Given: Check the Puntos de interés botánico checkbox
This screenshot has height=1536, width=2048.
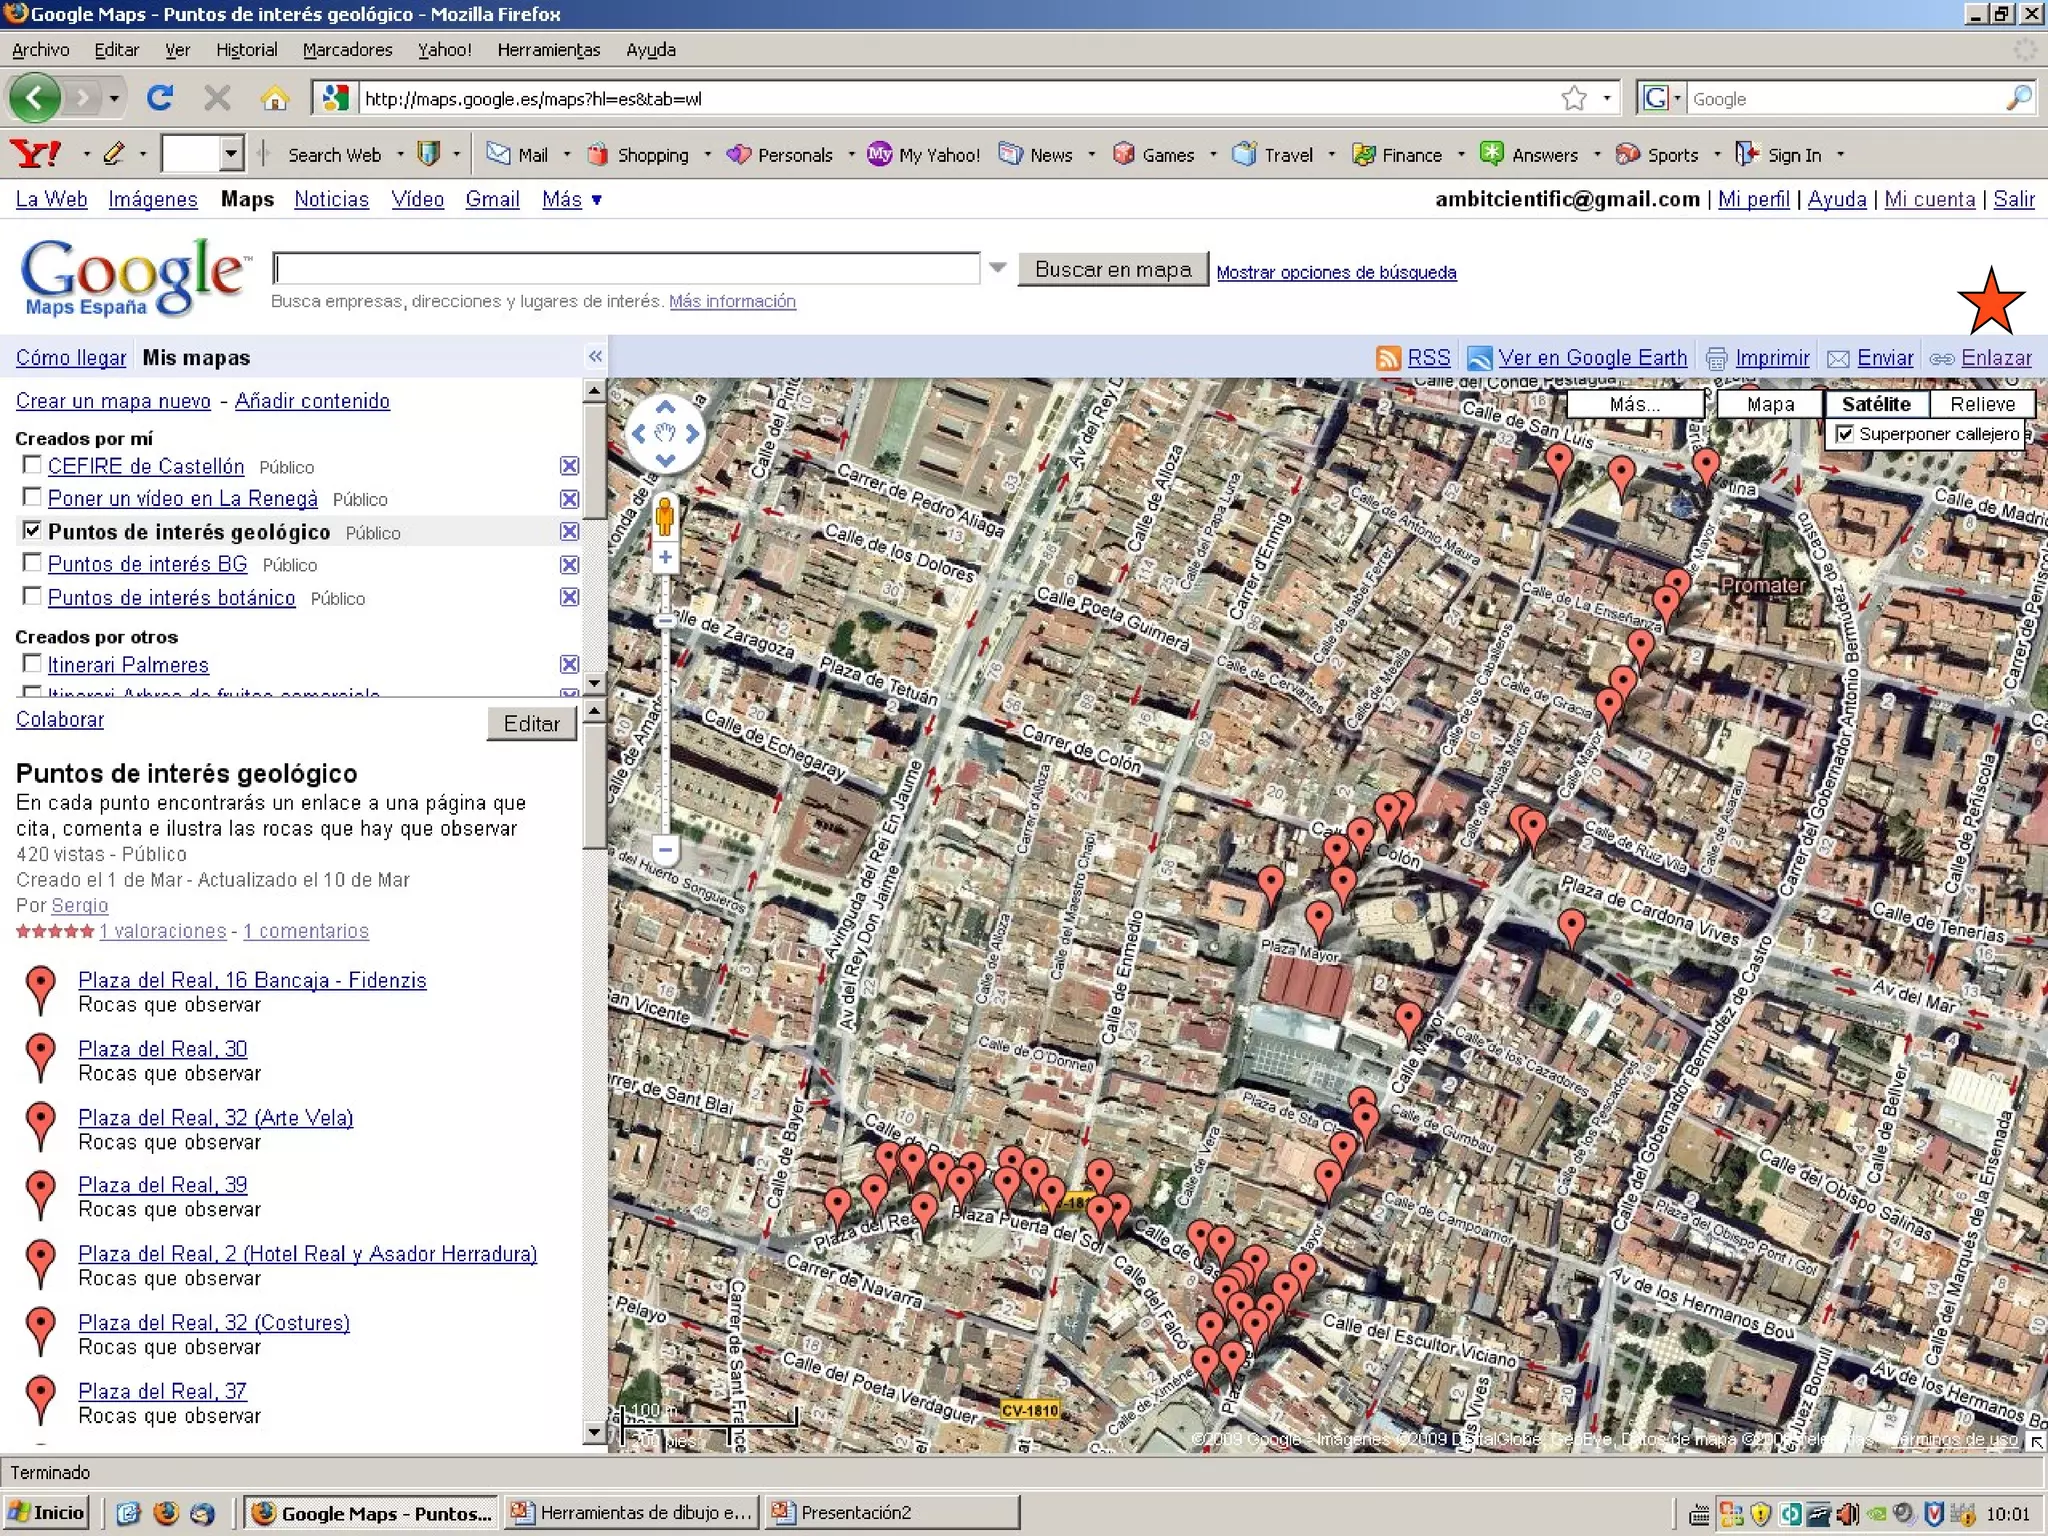Looking at the screenshot, I should coord(32,596).
